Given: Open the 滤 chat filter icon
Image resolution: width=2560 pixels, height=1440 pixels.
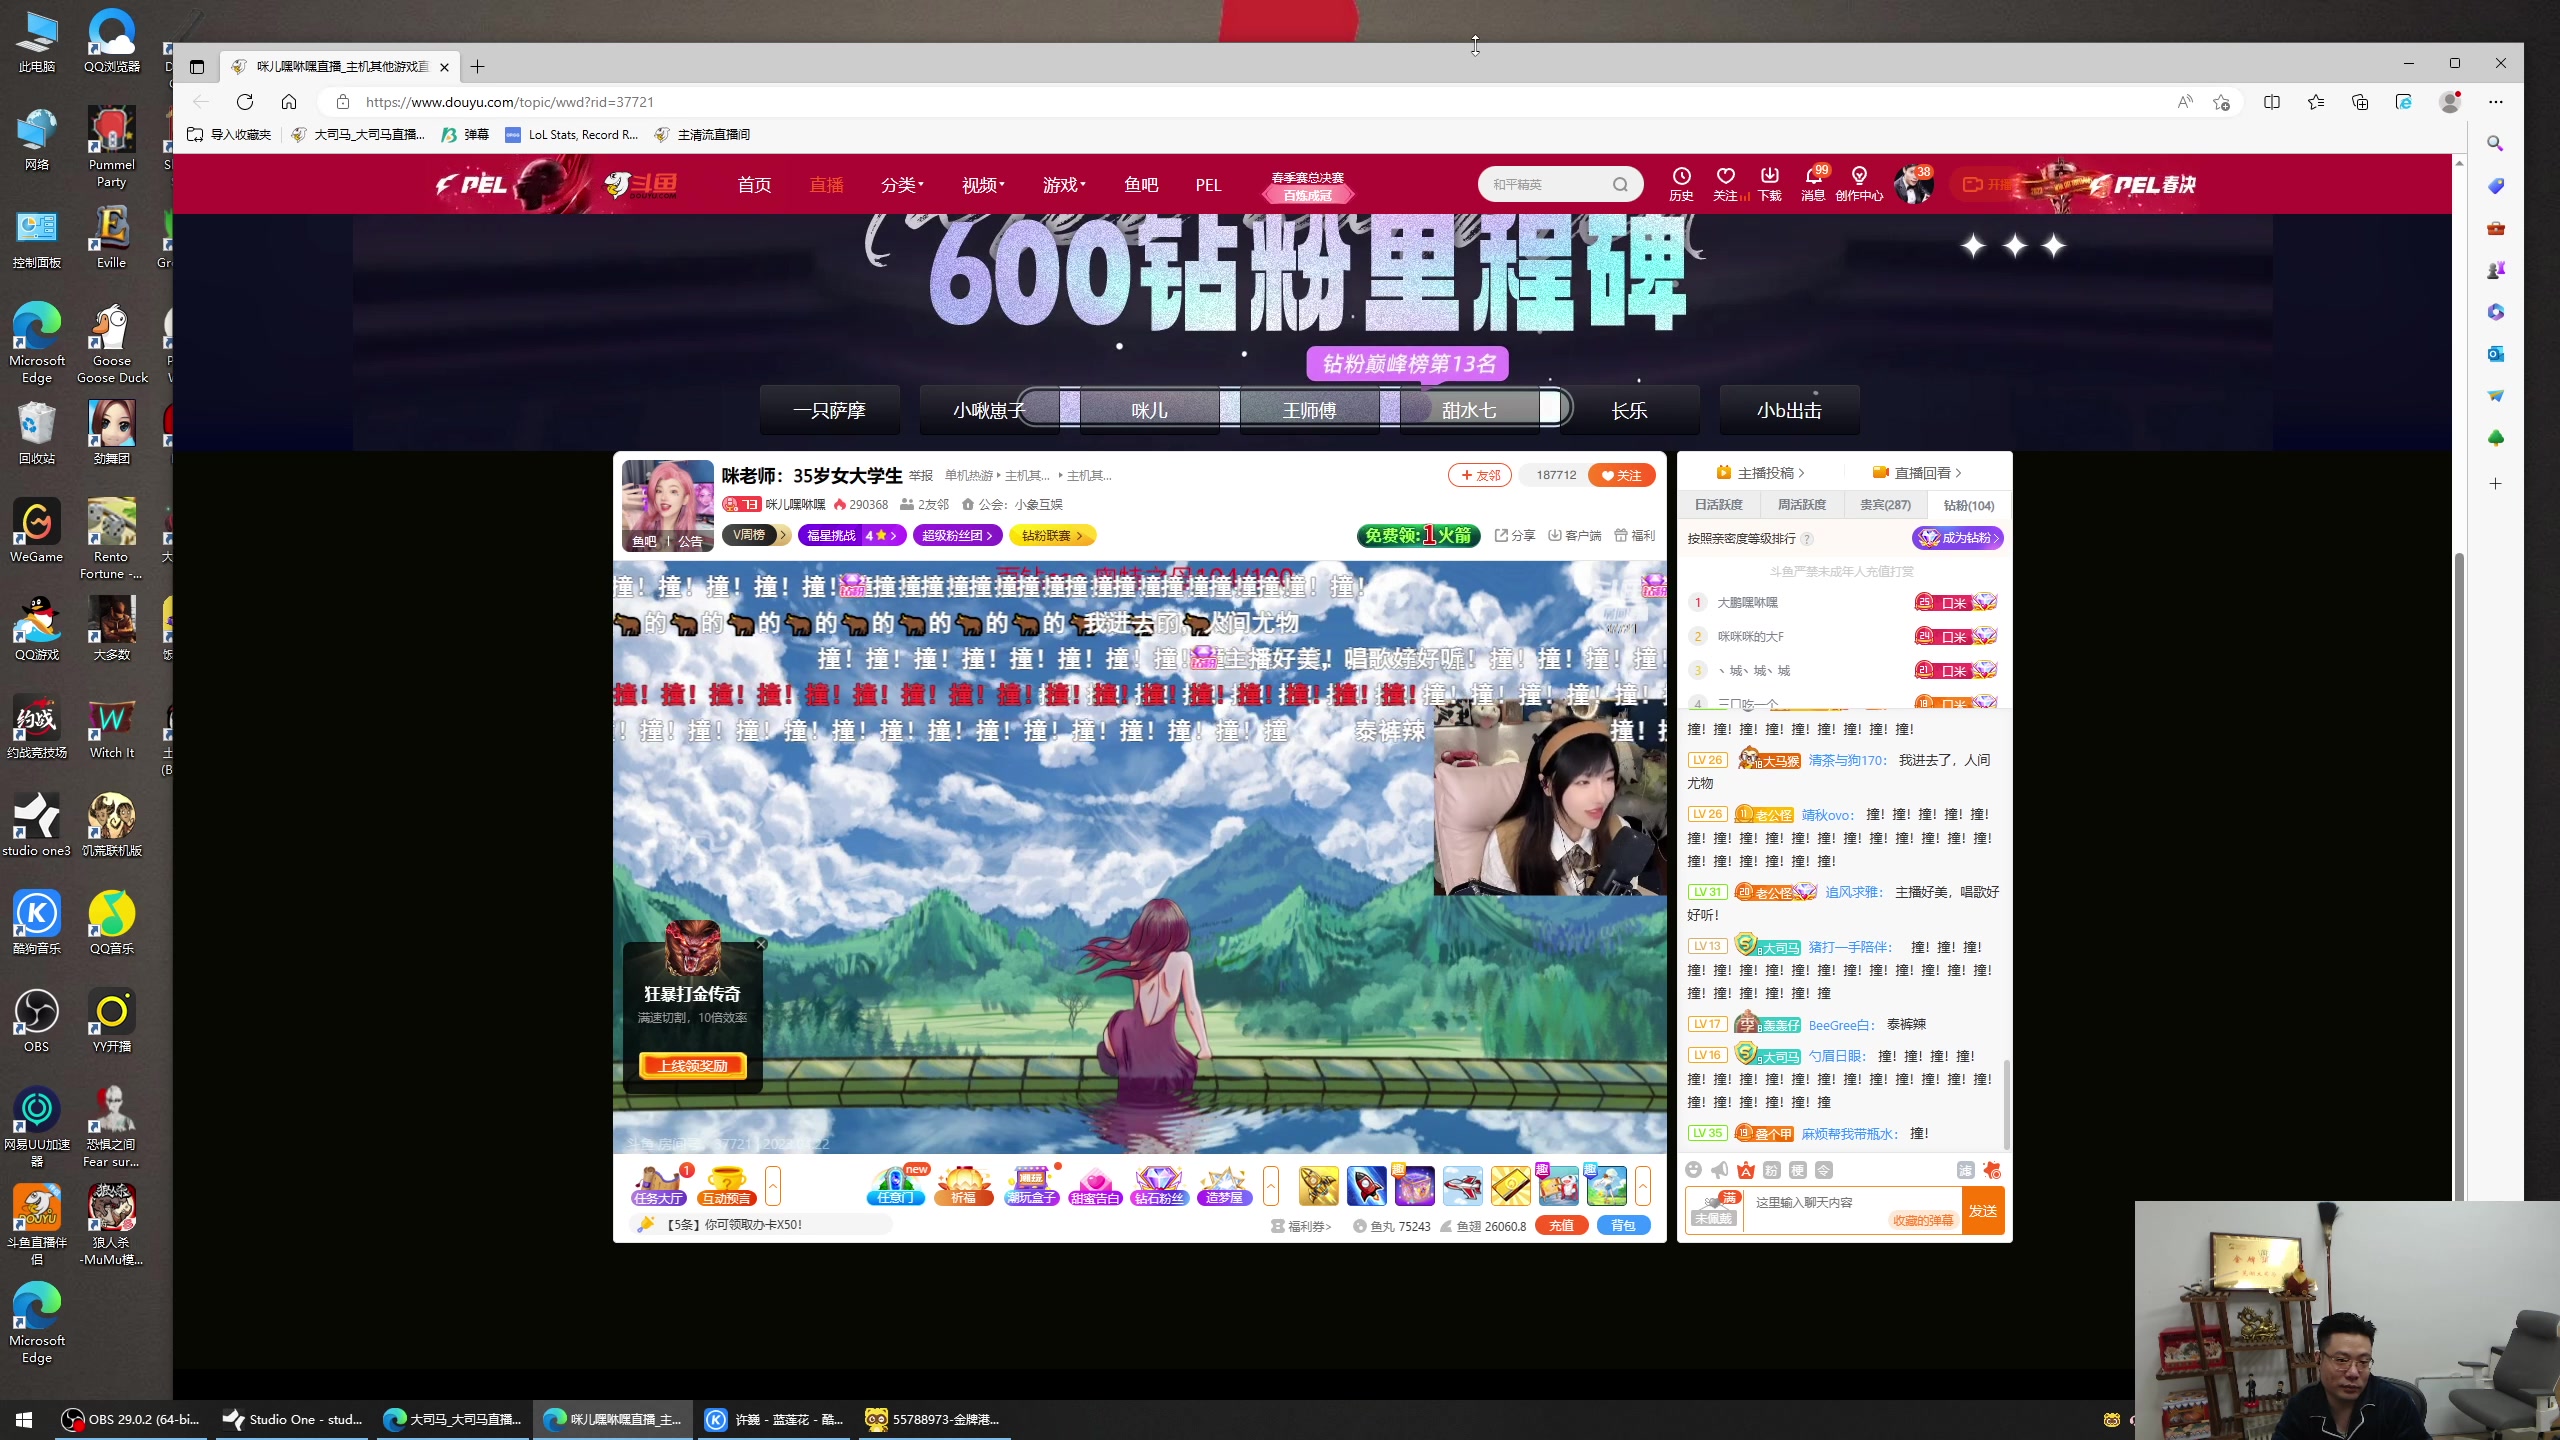Looking at the screenshot, I should point(1965,1170).
